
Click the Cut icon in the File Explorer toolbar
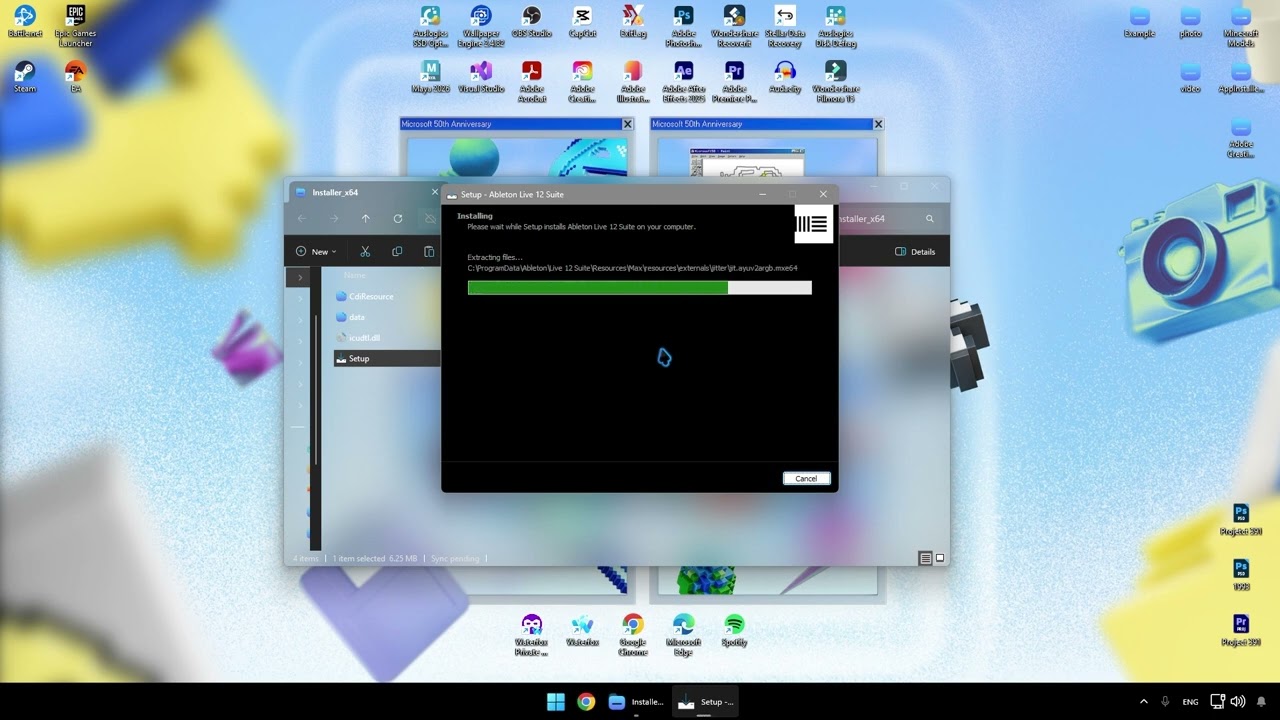[x=365, y=251]
